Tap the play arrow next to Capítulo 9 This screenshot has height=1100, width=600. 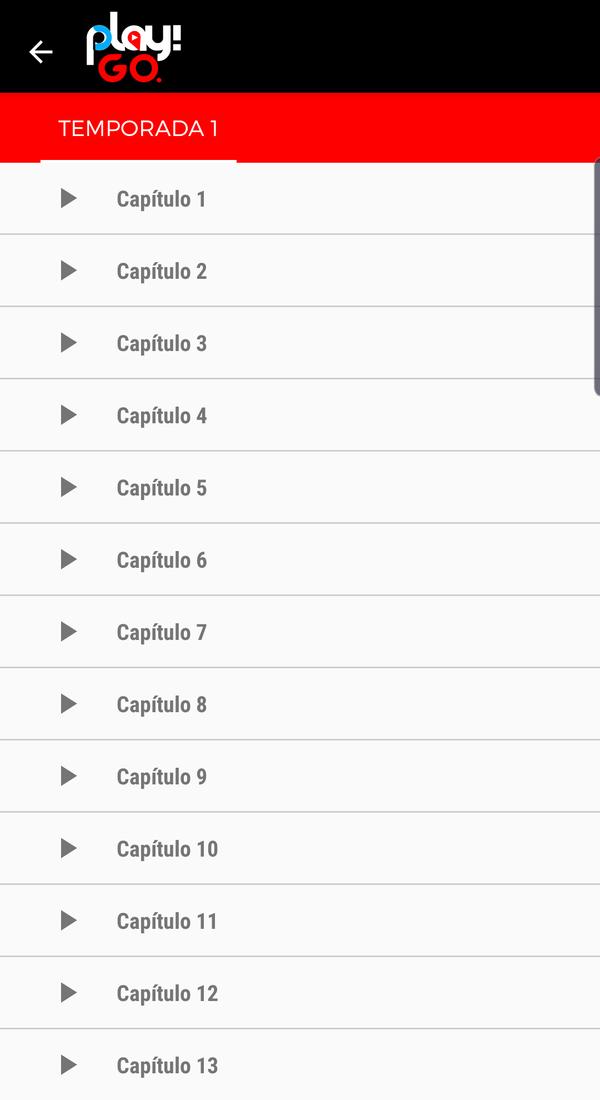click(68, 776)
